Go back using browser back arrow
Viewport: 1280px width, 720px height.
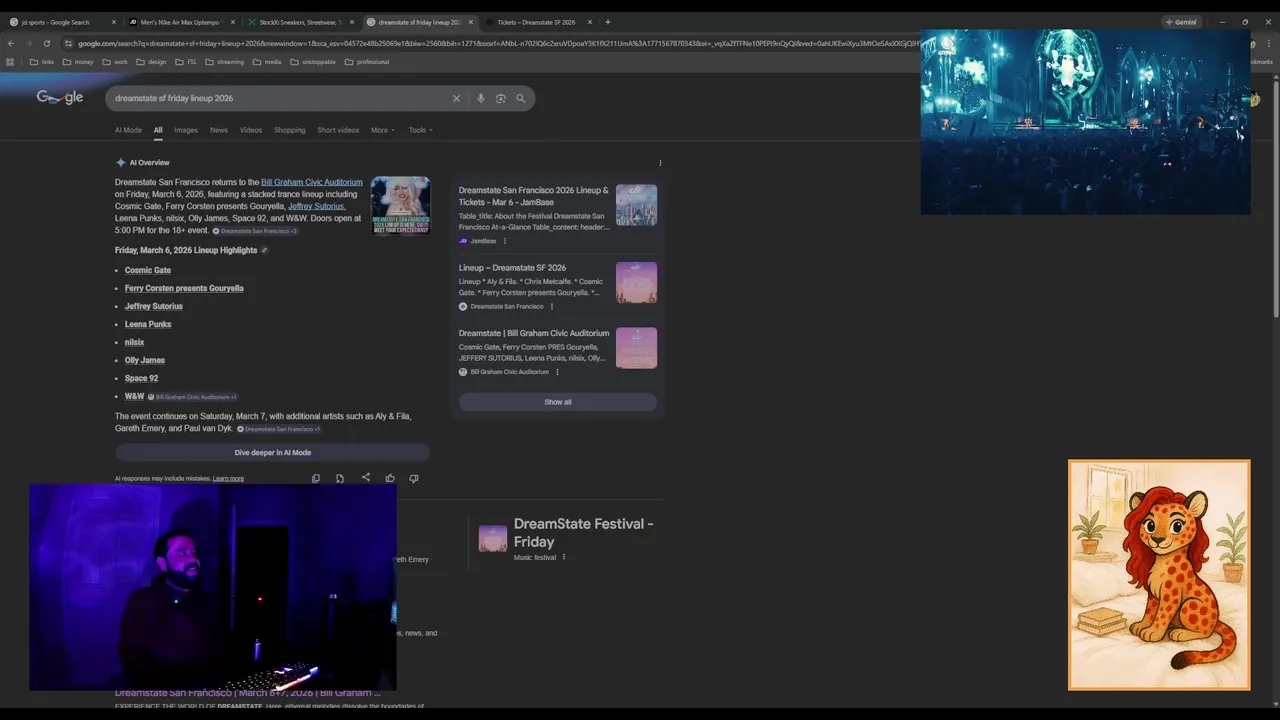click(11, 43)
